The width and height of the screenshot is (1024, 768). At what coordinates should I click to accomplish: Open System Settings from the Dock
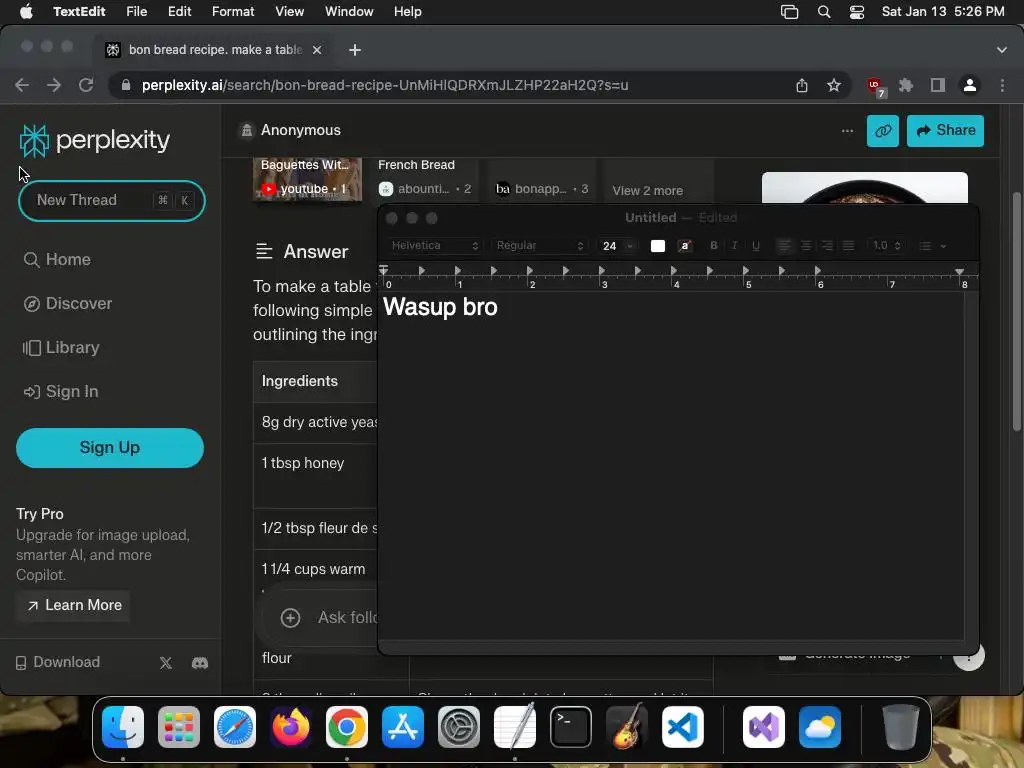pos(459,727)
